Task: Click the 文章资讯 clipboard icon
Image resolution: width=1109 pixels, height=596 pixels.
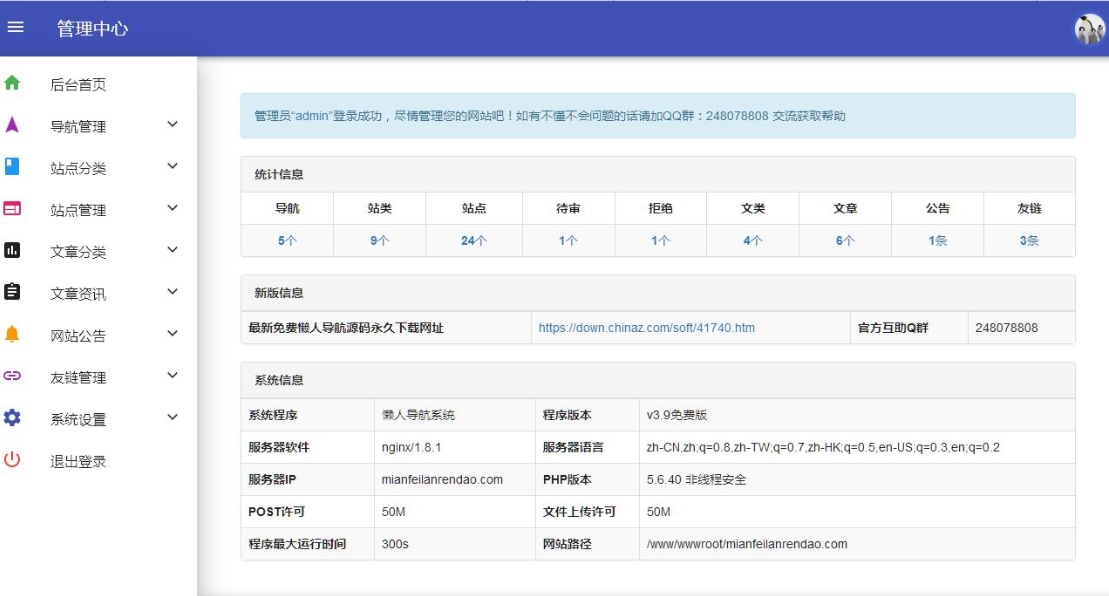Action: pos(12,292)
